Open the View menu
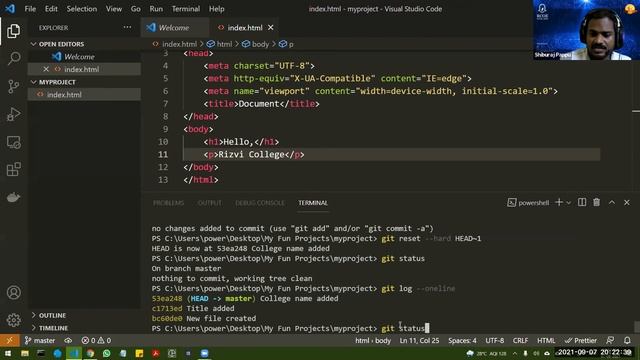This screenshot has height=360, width=640. [x=113, y=9]
